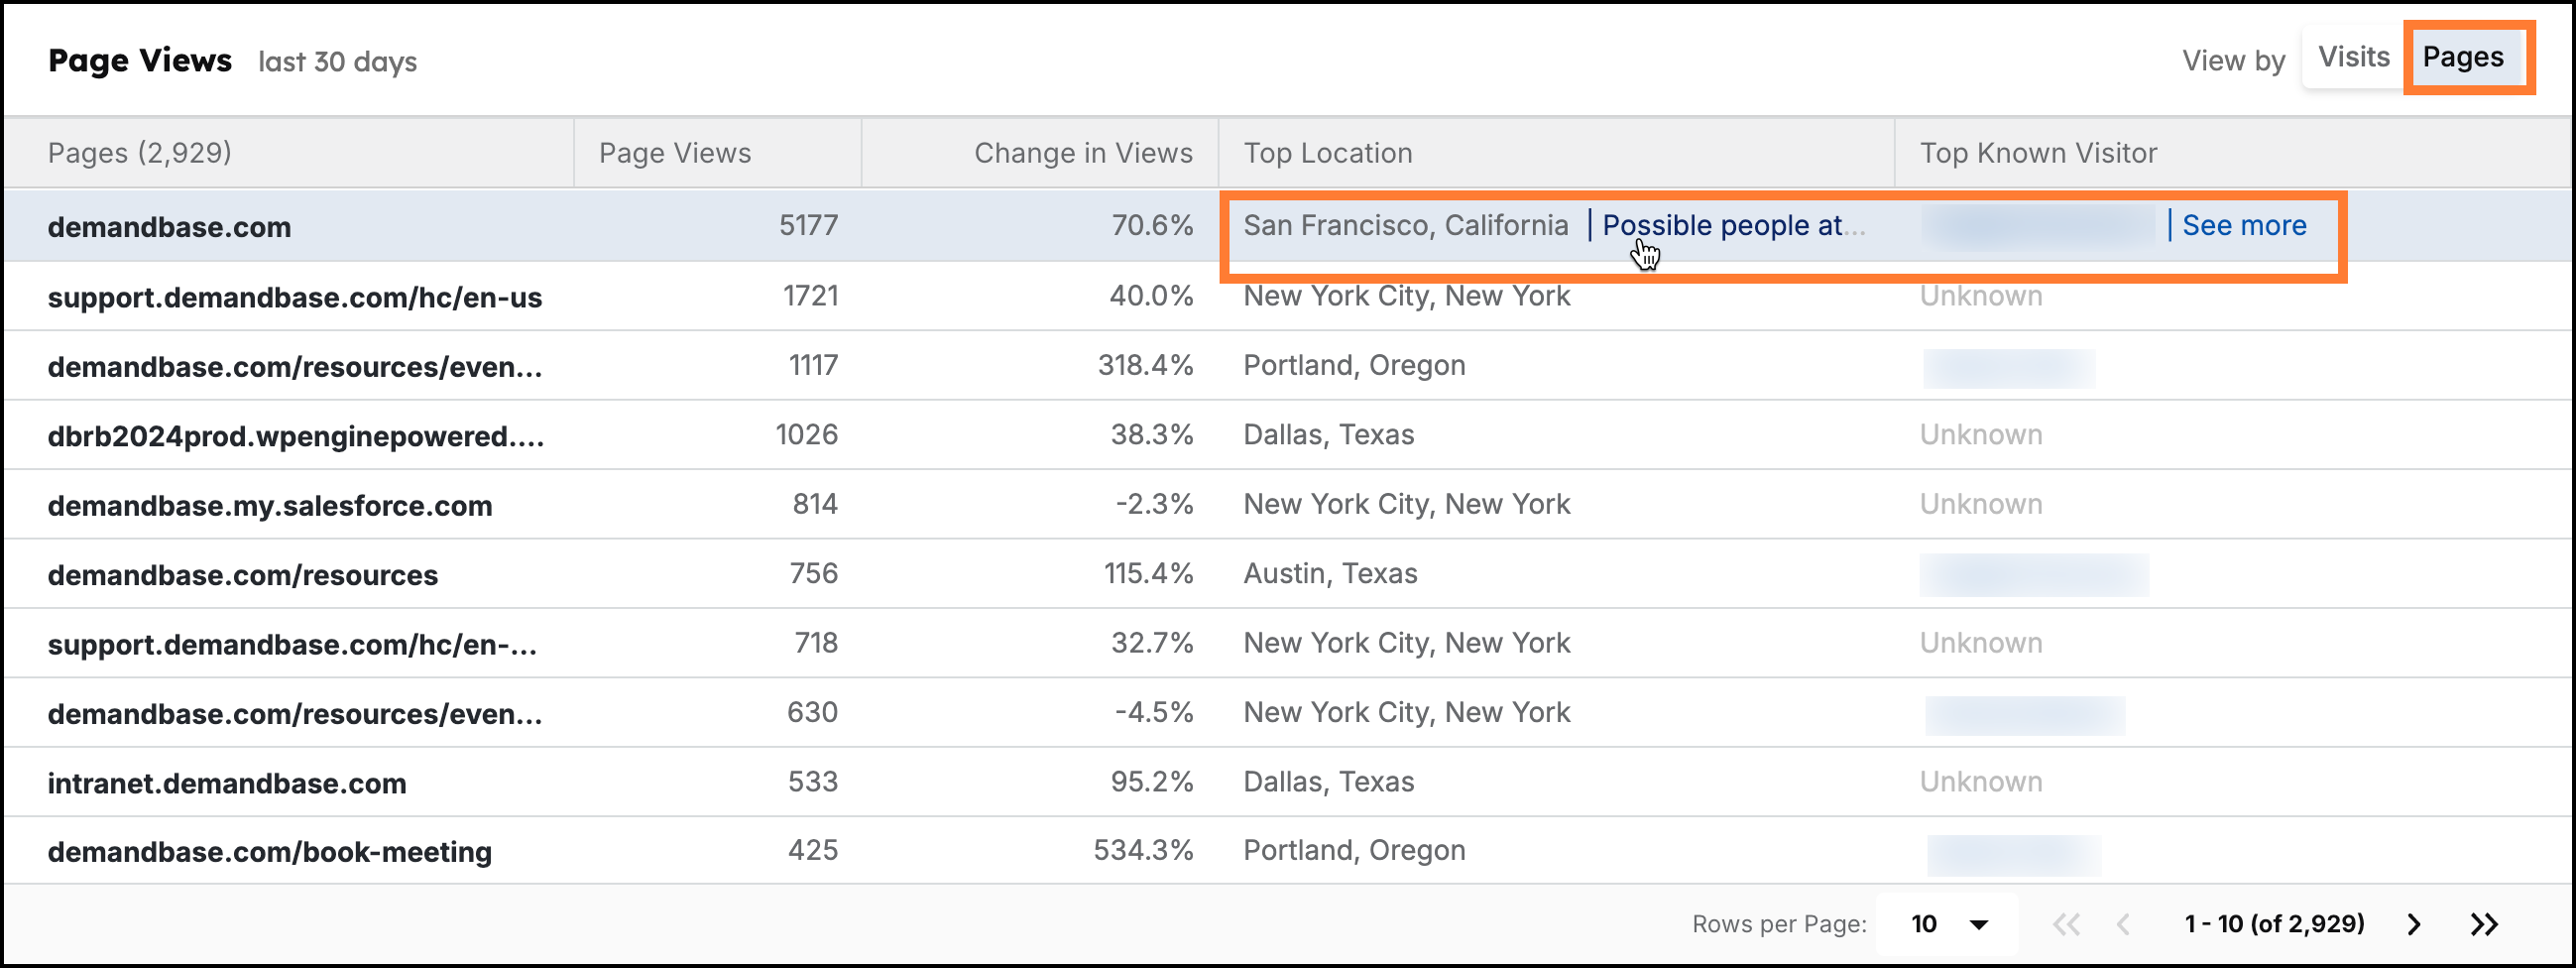The image size is (2576, 968).
Task: Sort by Page Views column header
Action: [674, 153]
